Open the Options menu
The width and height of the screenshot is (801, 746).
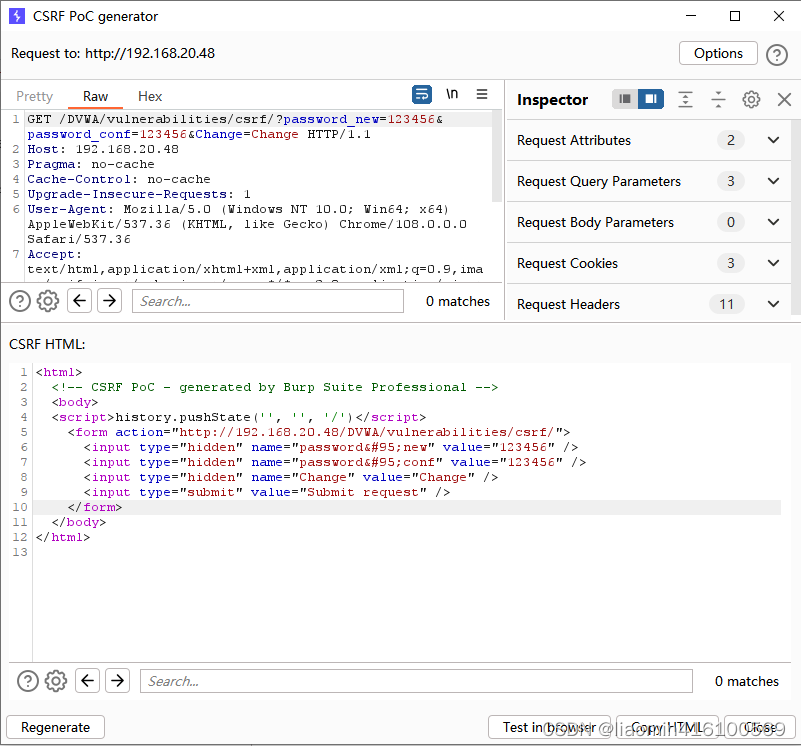[718, 53]
